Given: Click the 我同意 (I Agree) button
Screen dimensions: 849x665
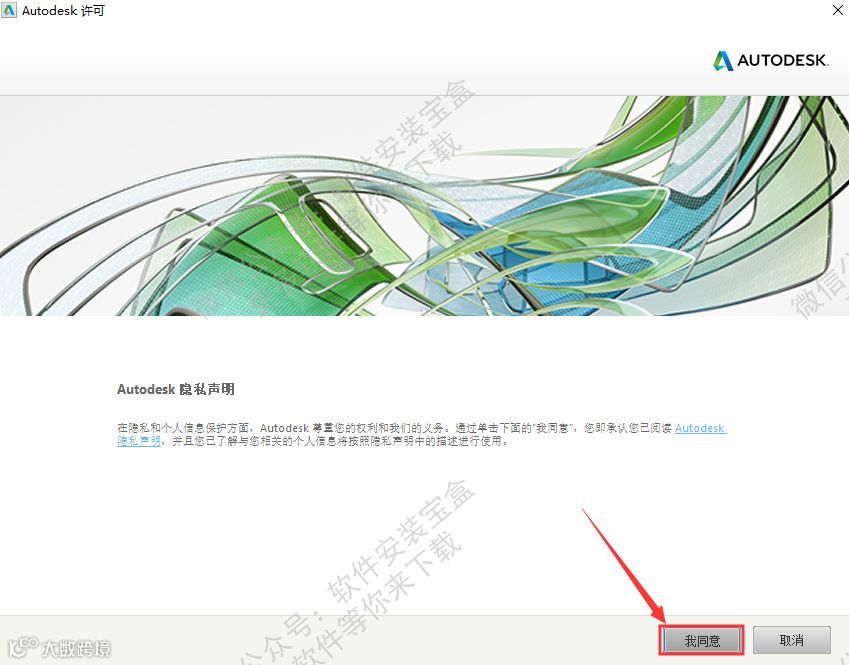Looking at the screenshot, I should click(x=702, y=641).
